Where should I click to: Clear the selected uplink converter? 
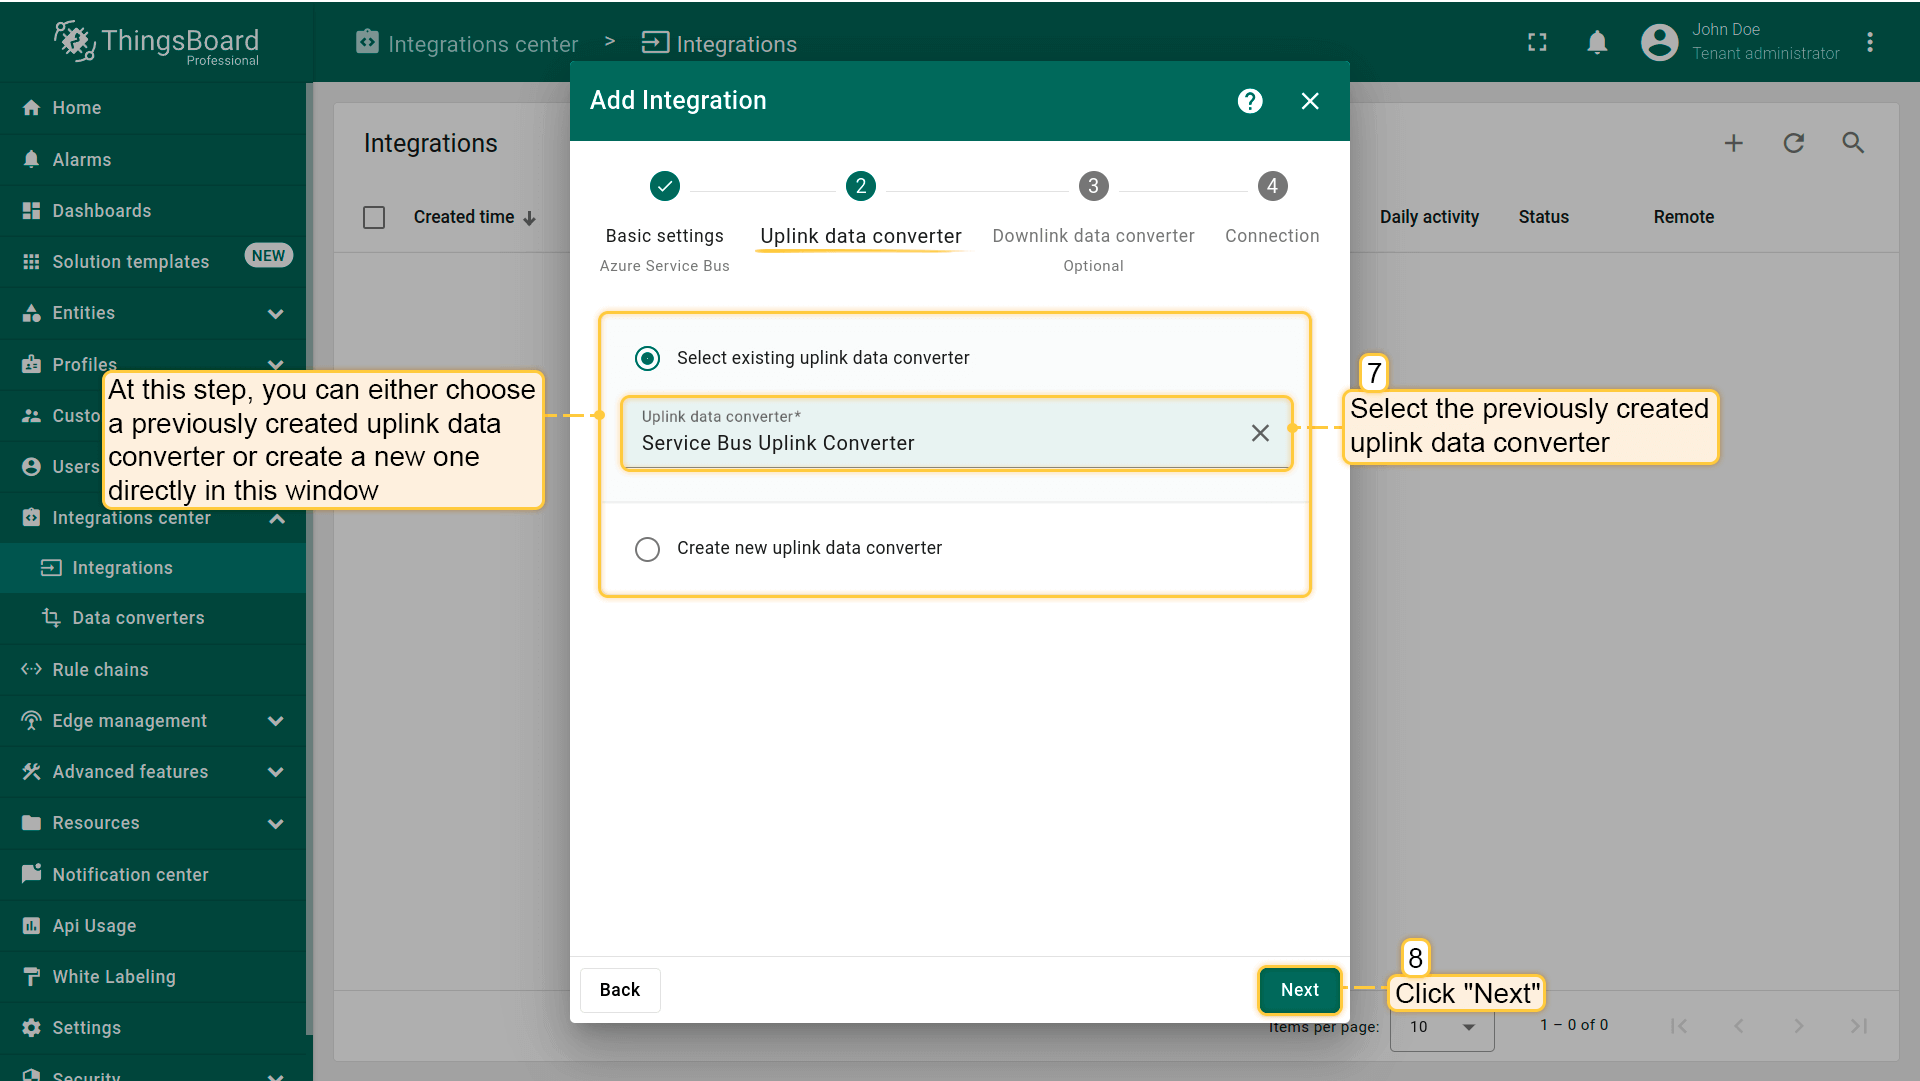point(1260,433)
